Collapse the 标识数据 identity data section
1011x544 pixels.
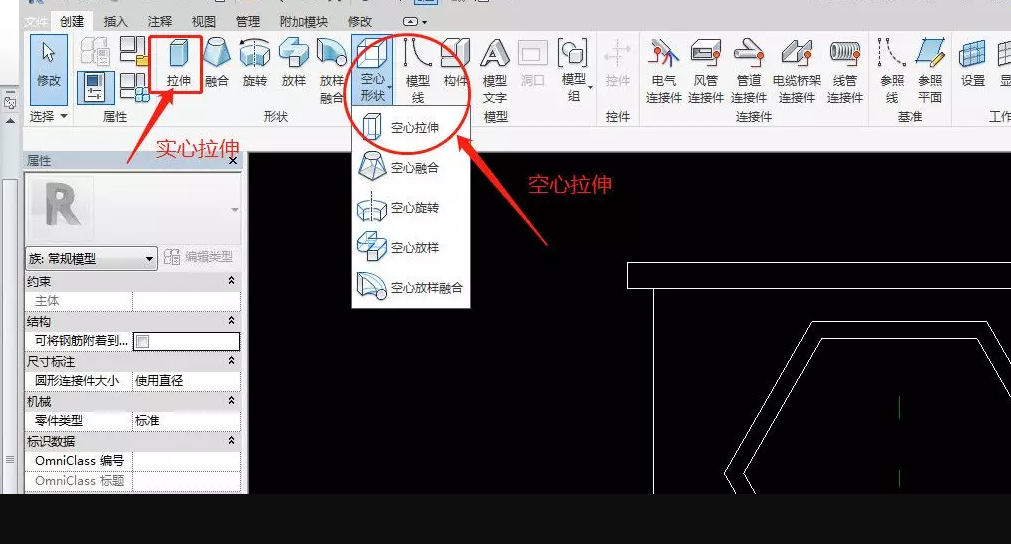[231, 441]
